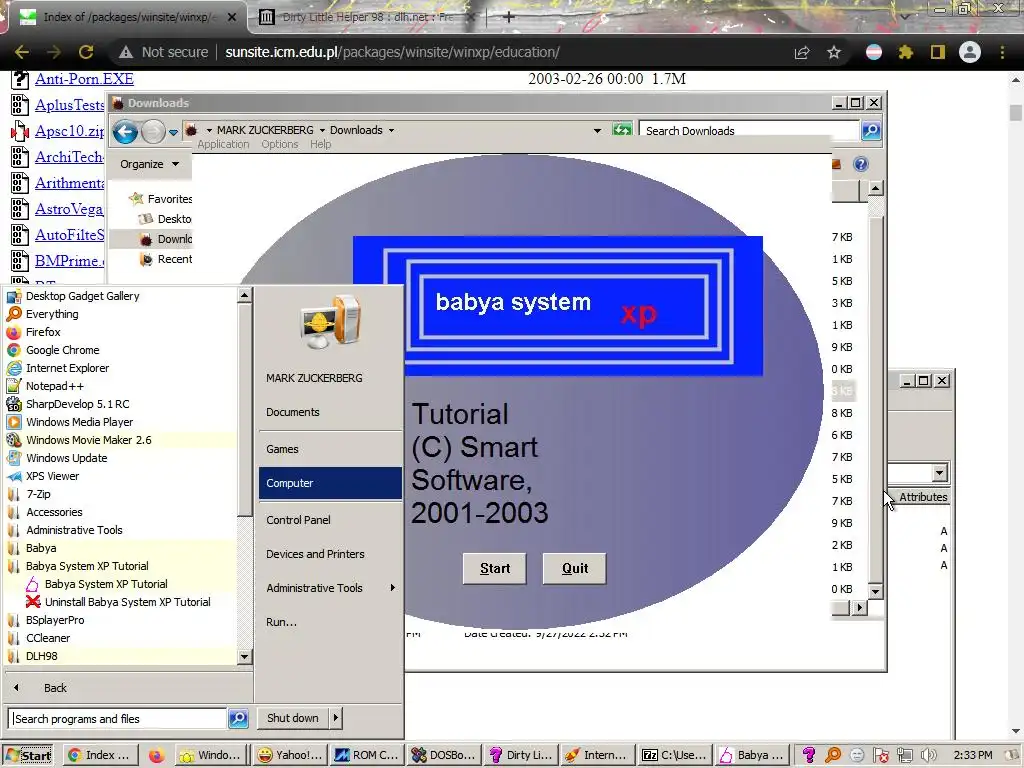Click the Search Downloads input field
Screen dimensions: 1024x768
tap(749, 131)
